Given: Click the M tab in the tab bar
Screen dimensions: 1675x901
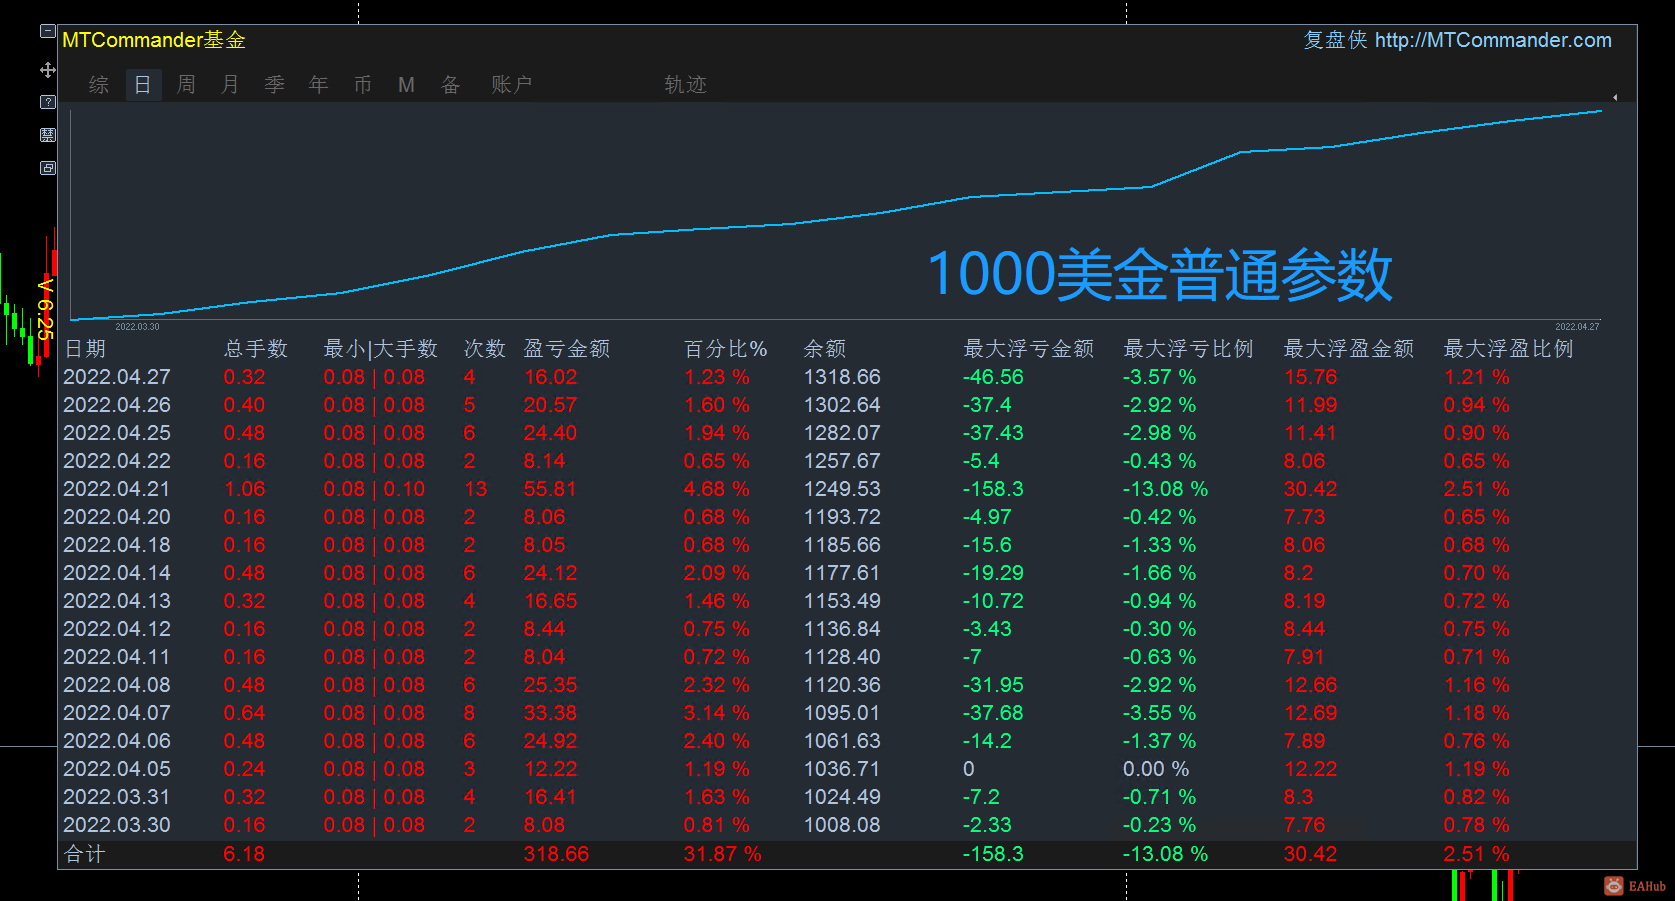Looking at the screenshot, I should [x=406, y=85].
